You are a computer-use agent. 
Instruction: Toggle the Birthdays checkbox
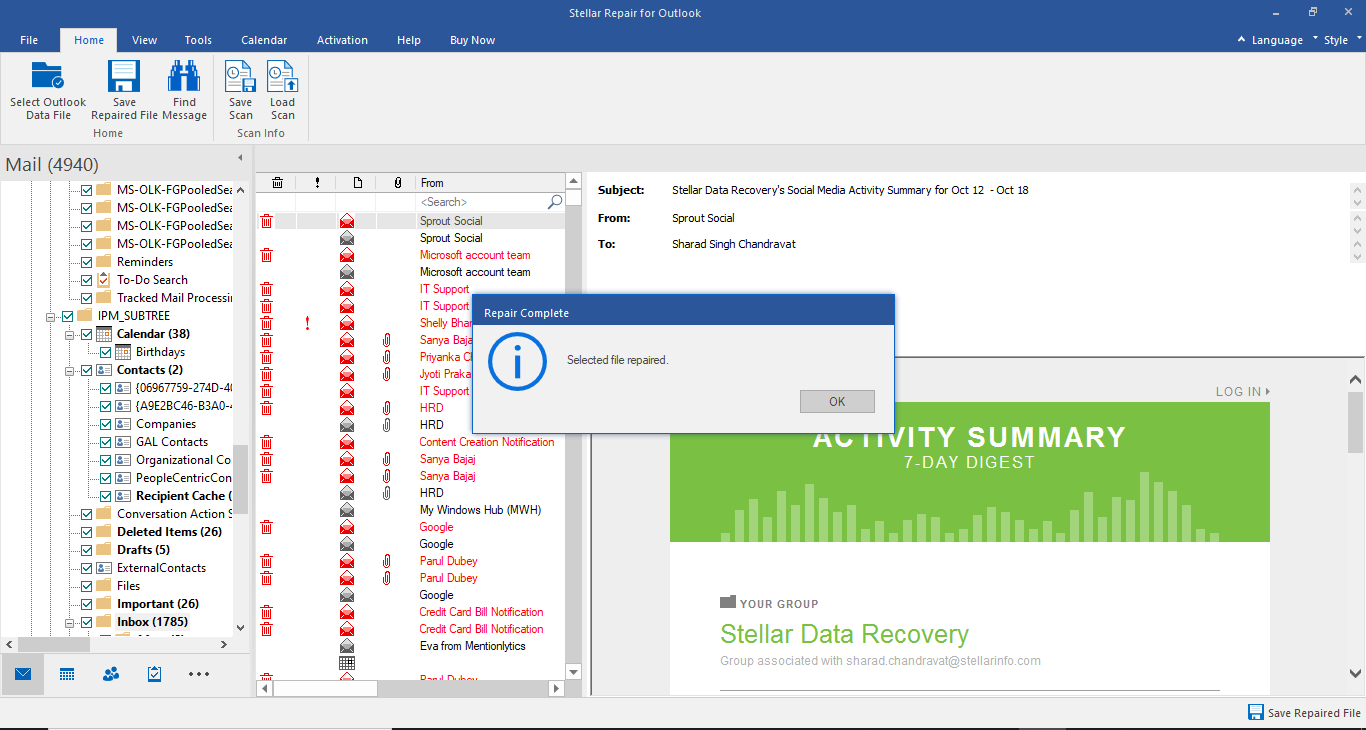click(105, 352)
